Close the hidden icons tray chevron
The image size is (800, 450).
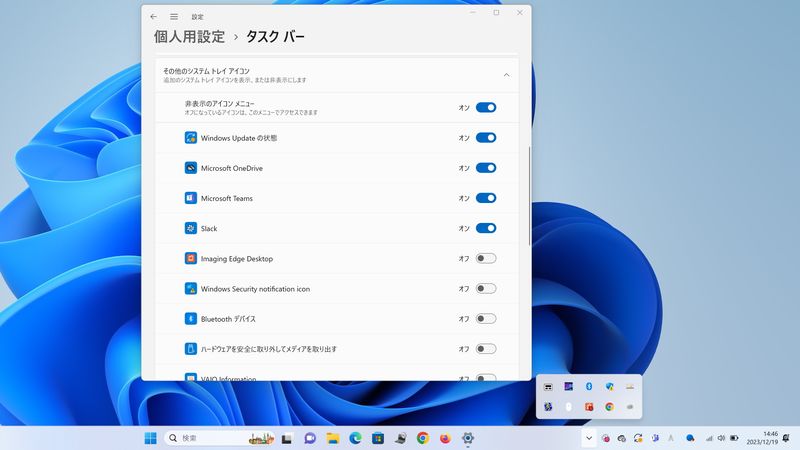[589, 438]
